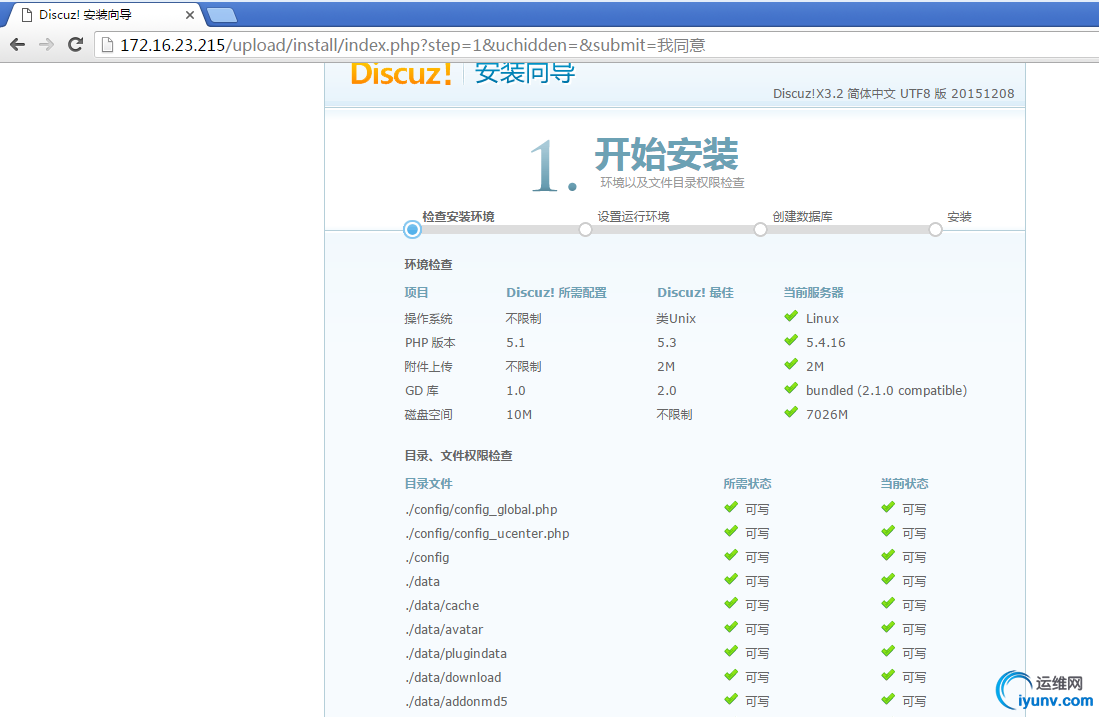Click 当前状态 check for ./data/download
Screen dimensions: 1099x717
[888, 675]
